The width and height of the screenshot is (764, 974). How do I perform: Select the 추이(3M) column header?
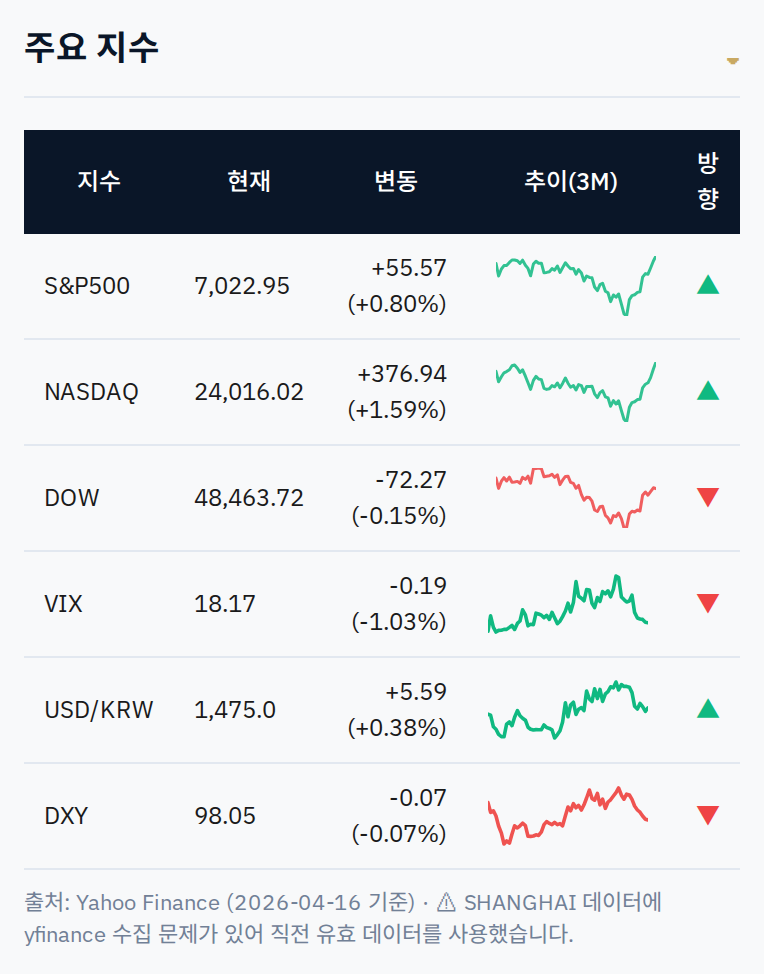point(571,181)
